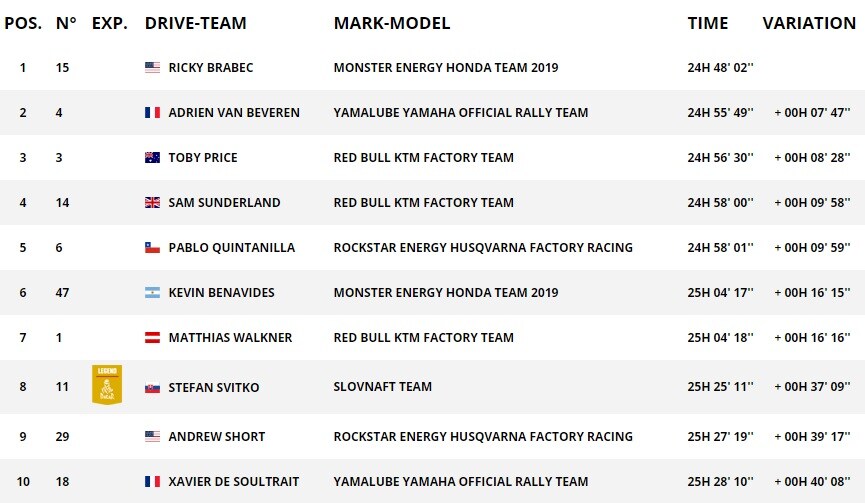The image size is (865, 503).
Task: Click the Chilean flag beside Pablo Quintanilla
Action: pyautogui.click(x=152, y=248)
